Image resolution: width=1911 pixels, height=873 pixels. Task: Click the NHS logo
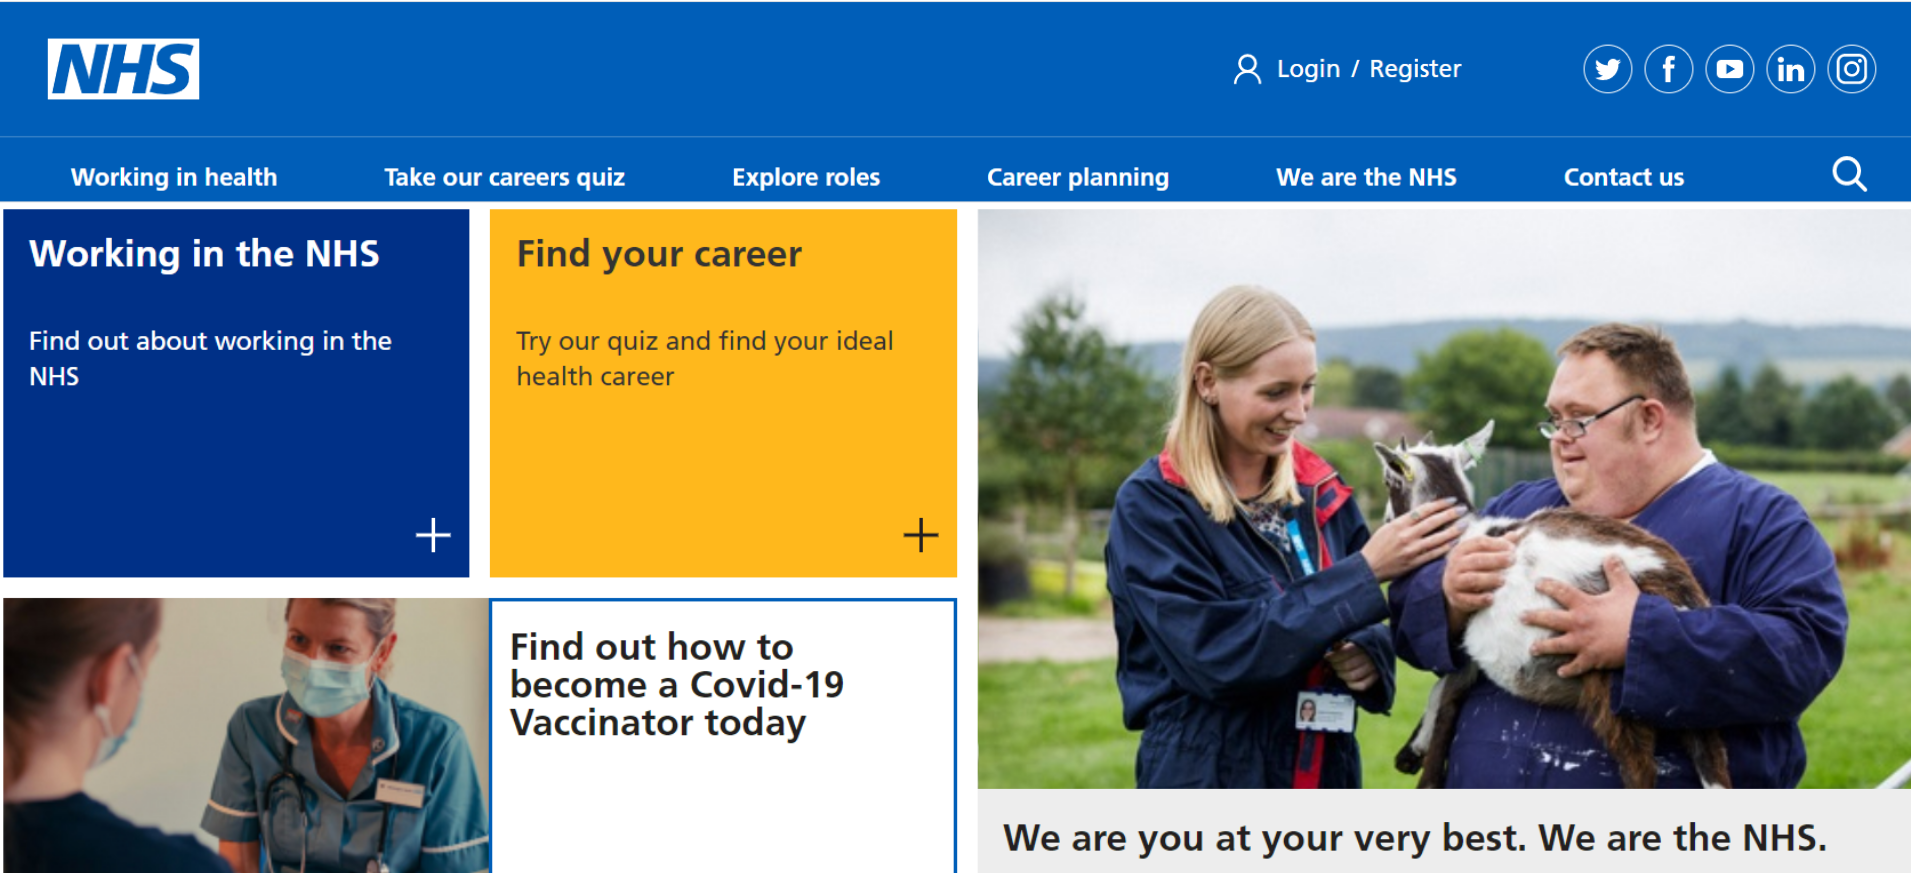coord(123,69)
